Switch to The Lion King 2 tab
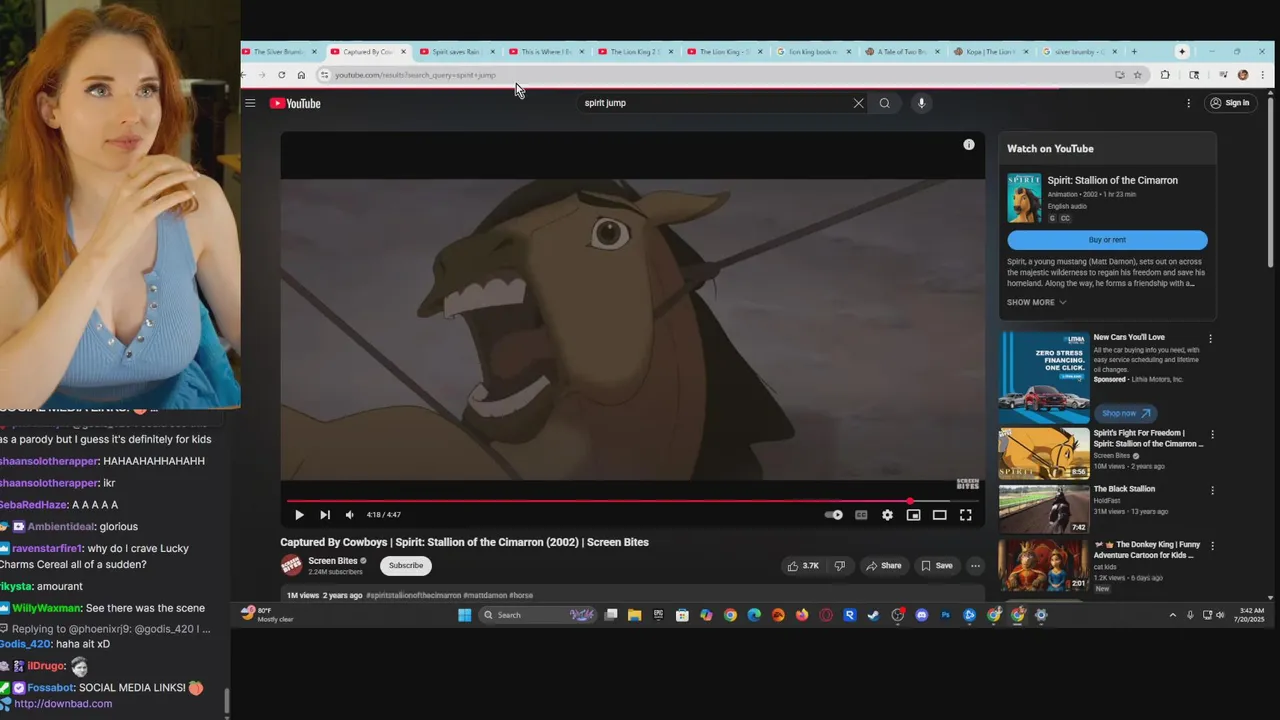This screenshot has width=1280, height=720. click(x=635, y=52)
